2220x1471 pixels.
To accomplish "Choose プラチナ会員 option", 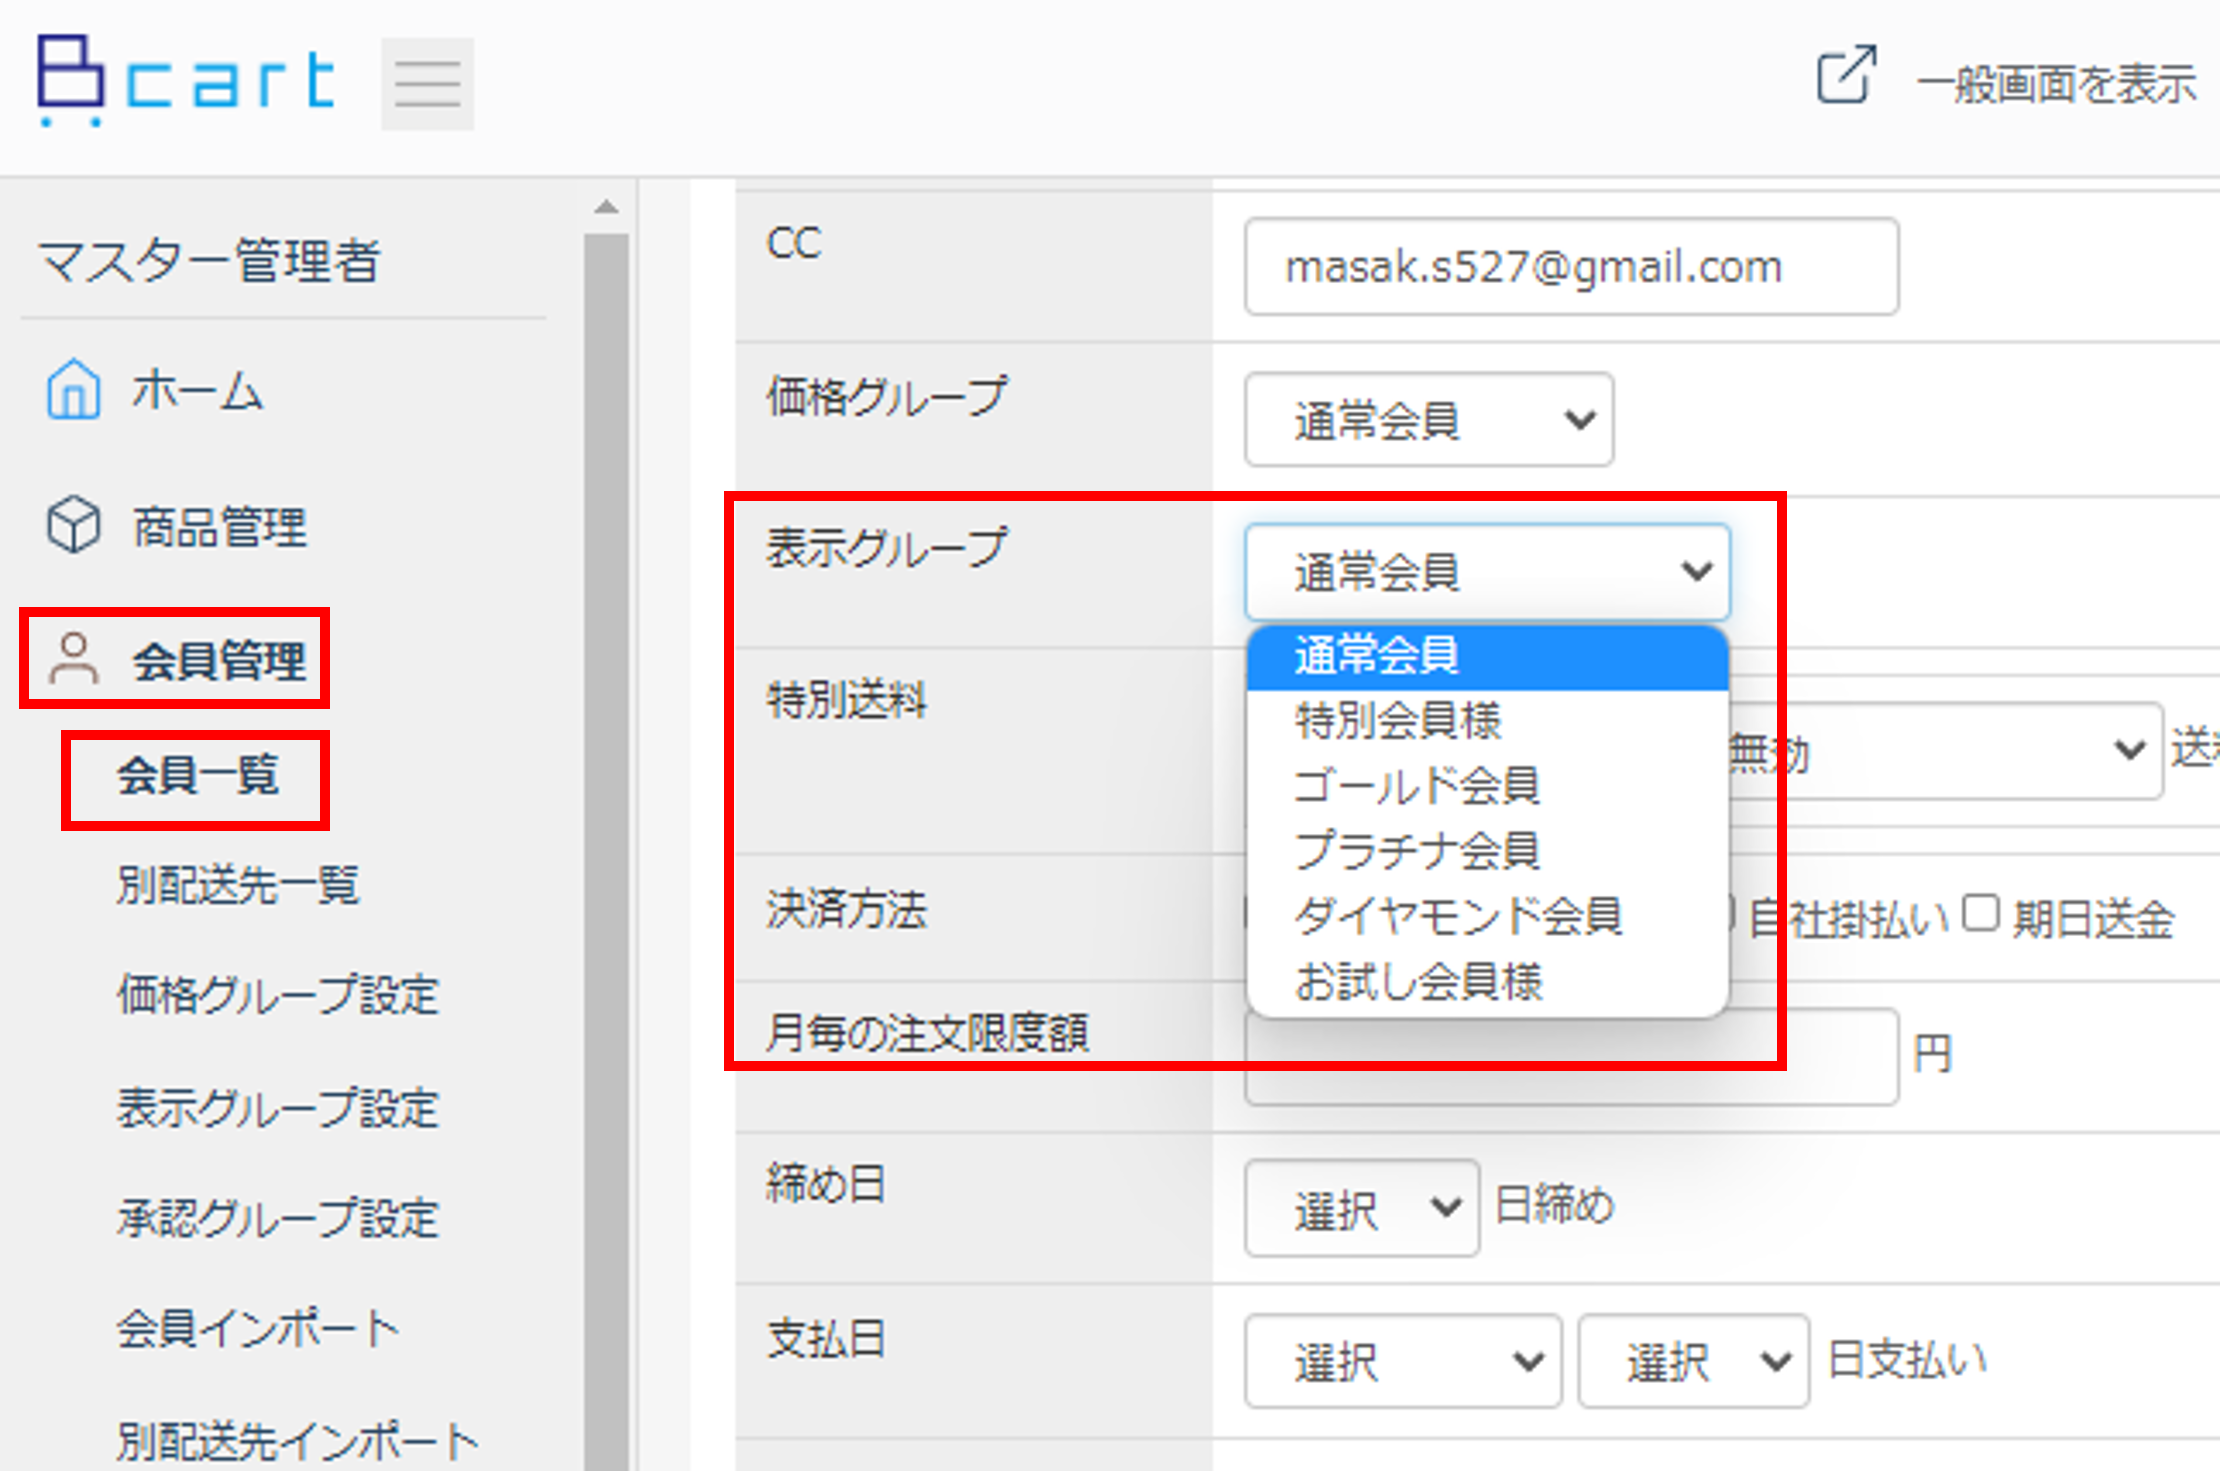I will 1487,851.
